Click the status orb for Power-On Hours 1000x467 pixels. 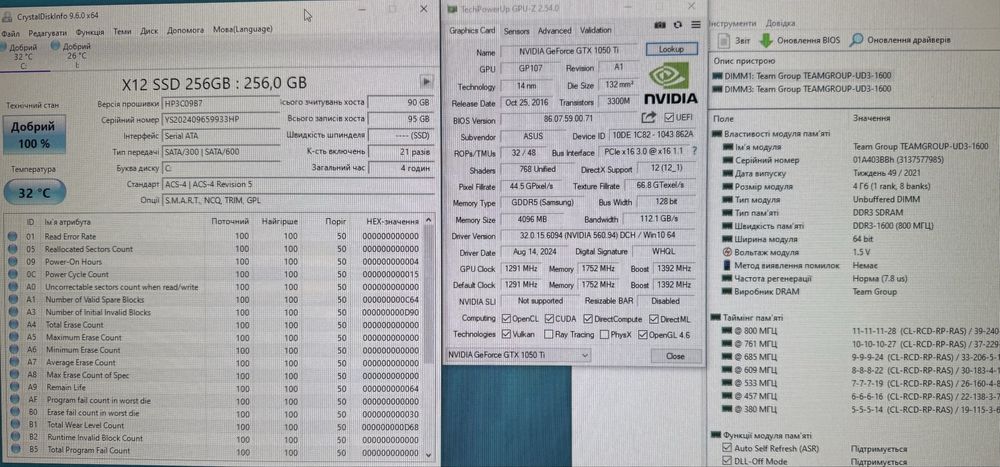[12, 262]
